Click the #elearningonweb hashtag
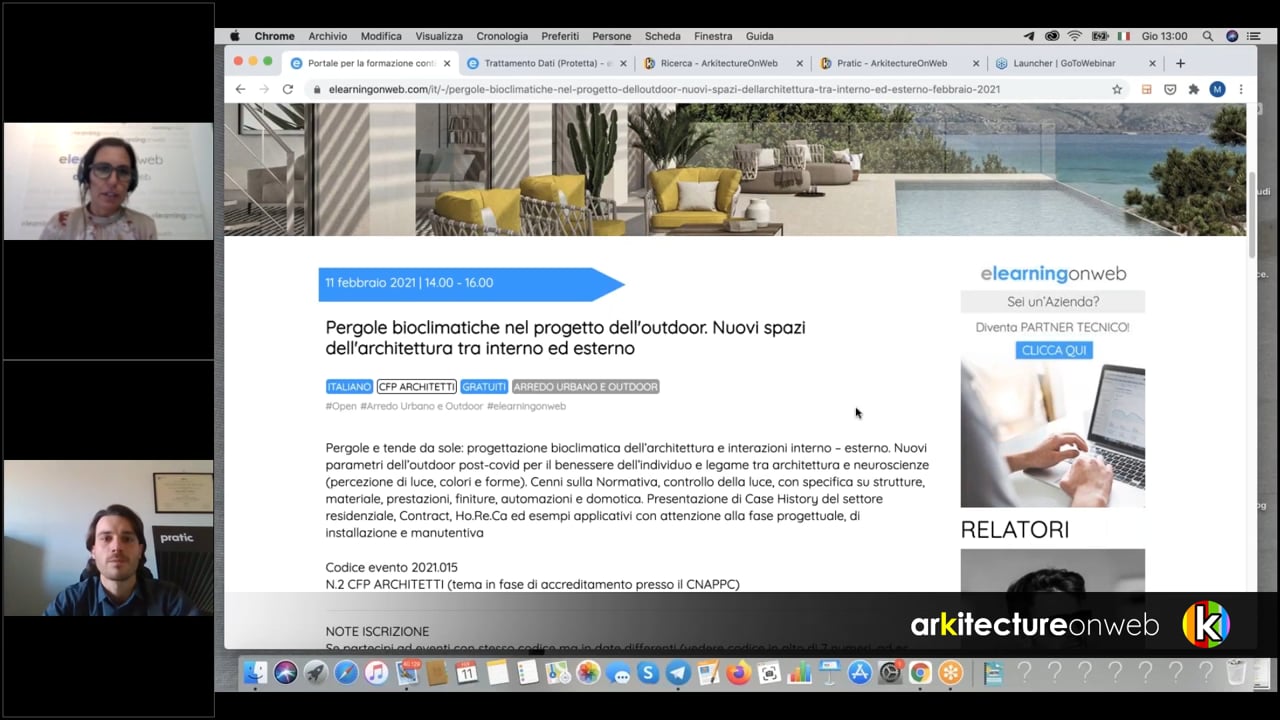Screen dimensions: 1280x720 [x=526, y=406]
